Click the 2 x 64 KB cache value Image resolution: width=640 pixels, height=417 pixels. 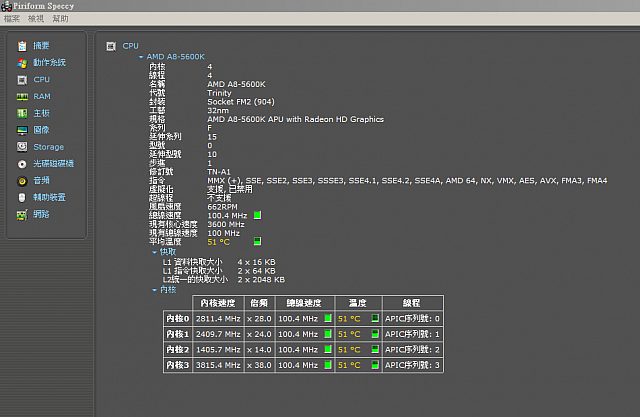click(x=256, y=271)
